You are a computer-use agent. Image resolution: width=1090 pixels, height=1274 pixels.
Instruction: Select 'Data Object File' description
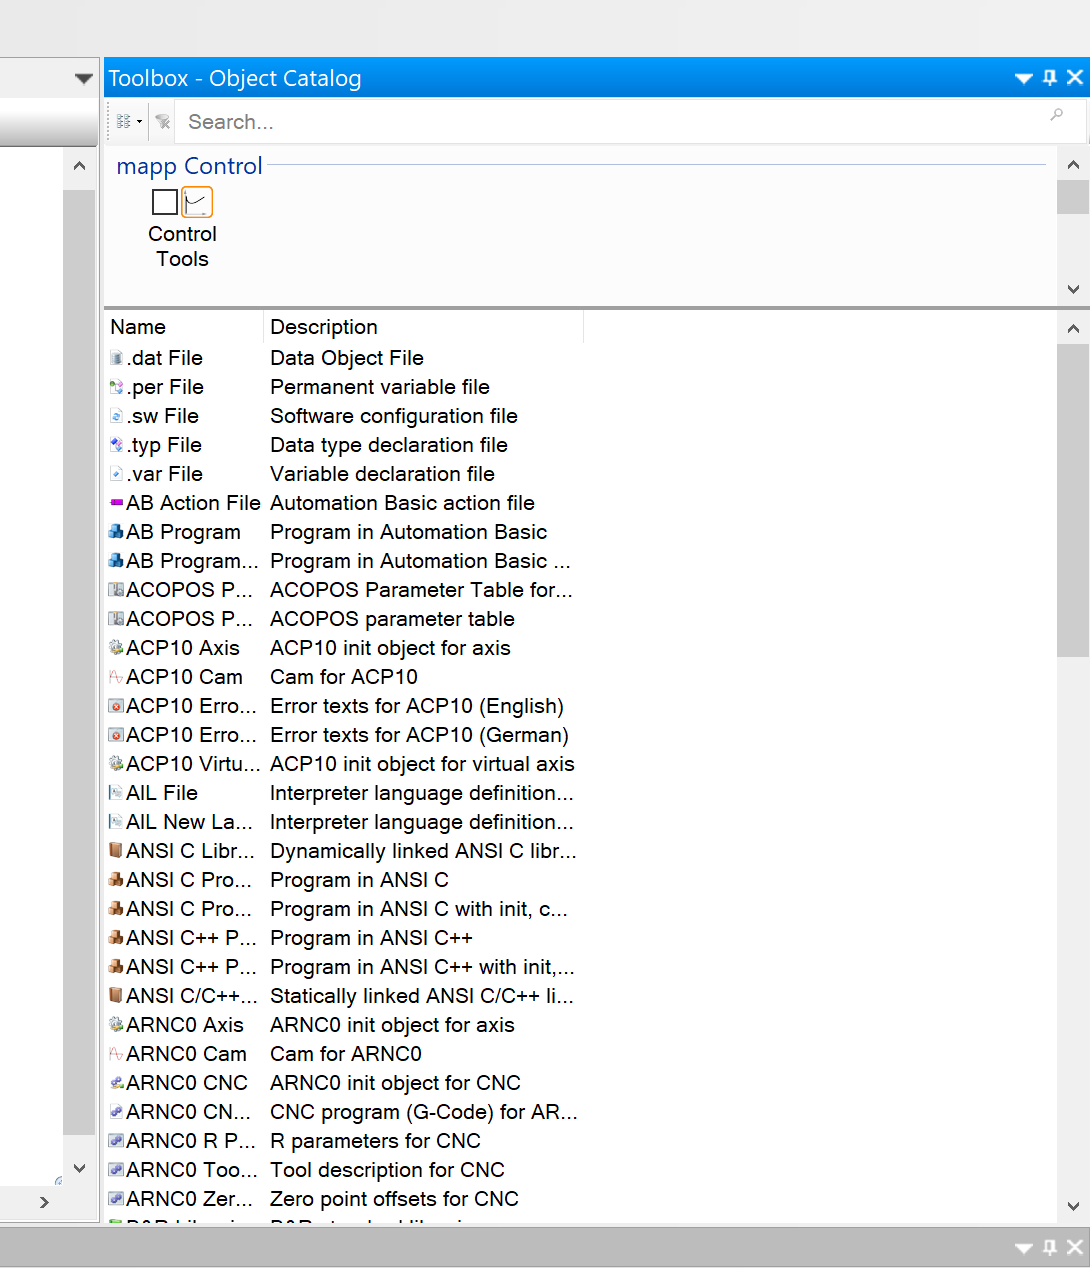tap(347, 358)
